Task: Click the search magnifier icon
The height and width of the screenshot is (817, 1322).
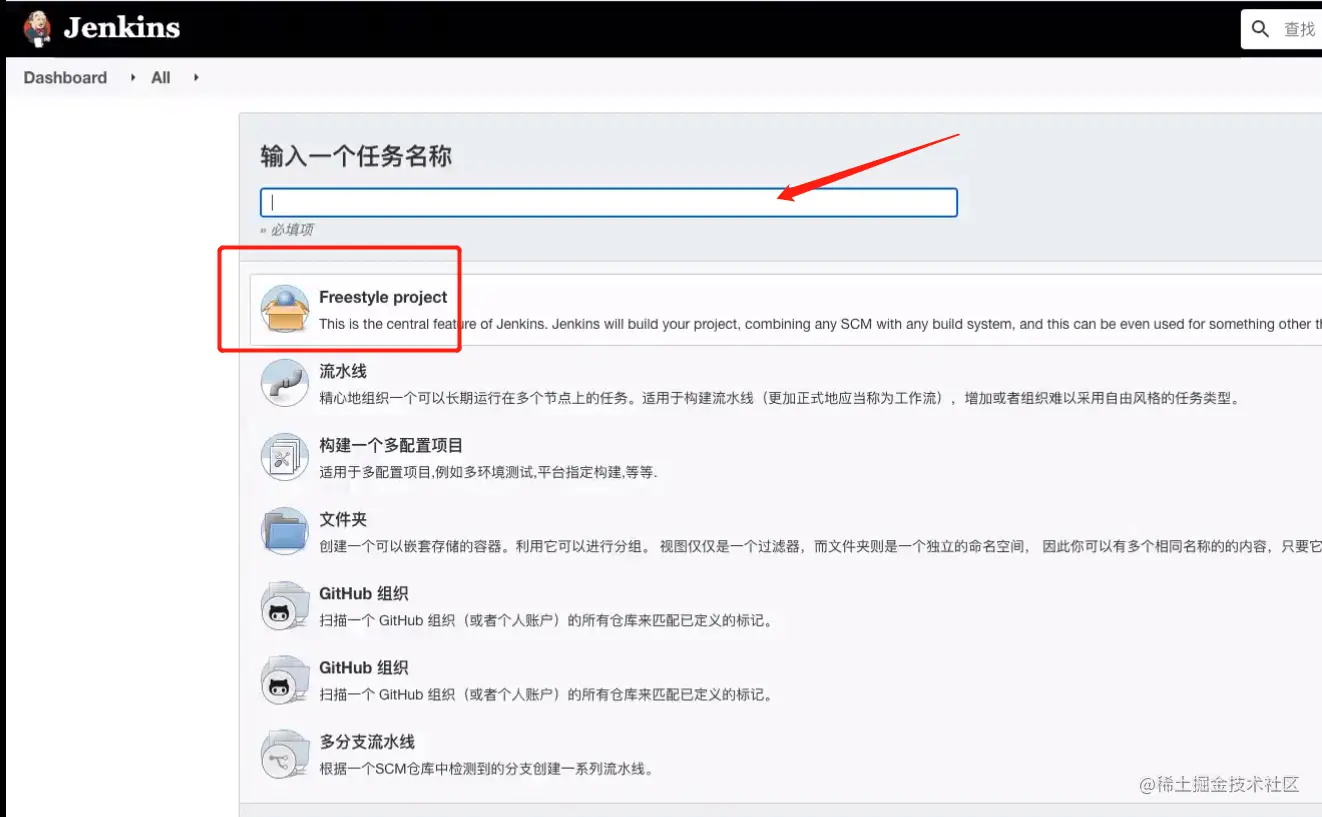Action: point(1260,29)
